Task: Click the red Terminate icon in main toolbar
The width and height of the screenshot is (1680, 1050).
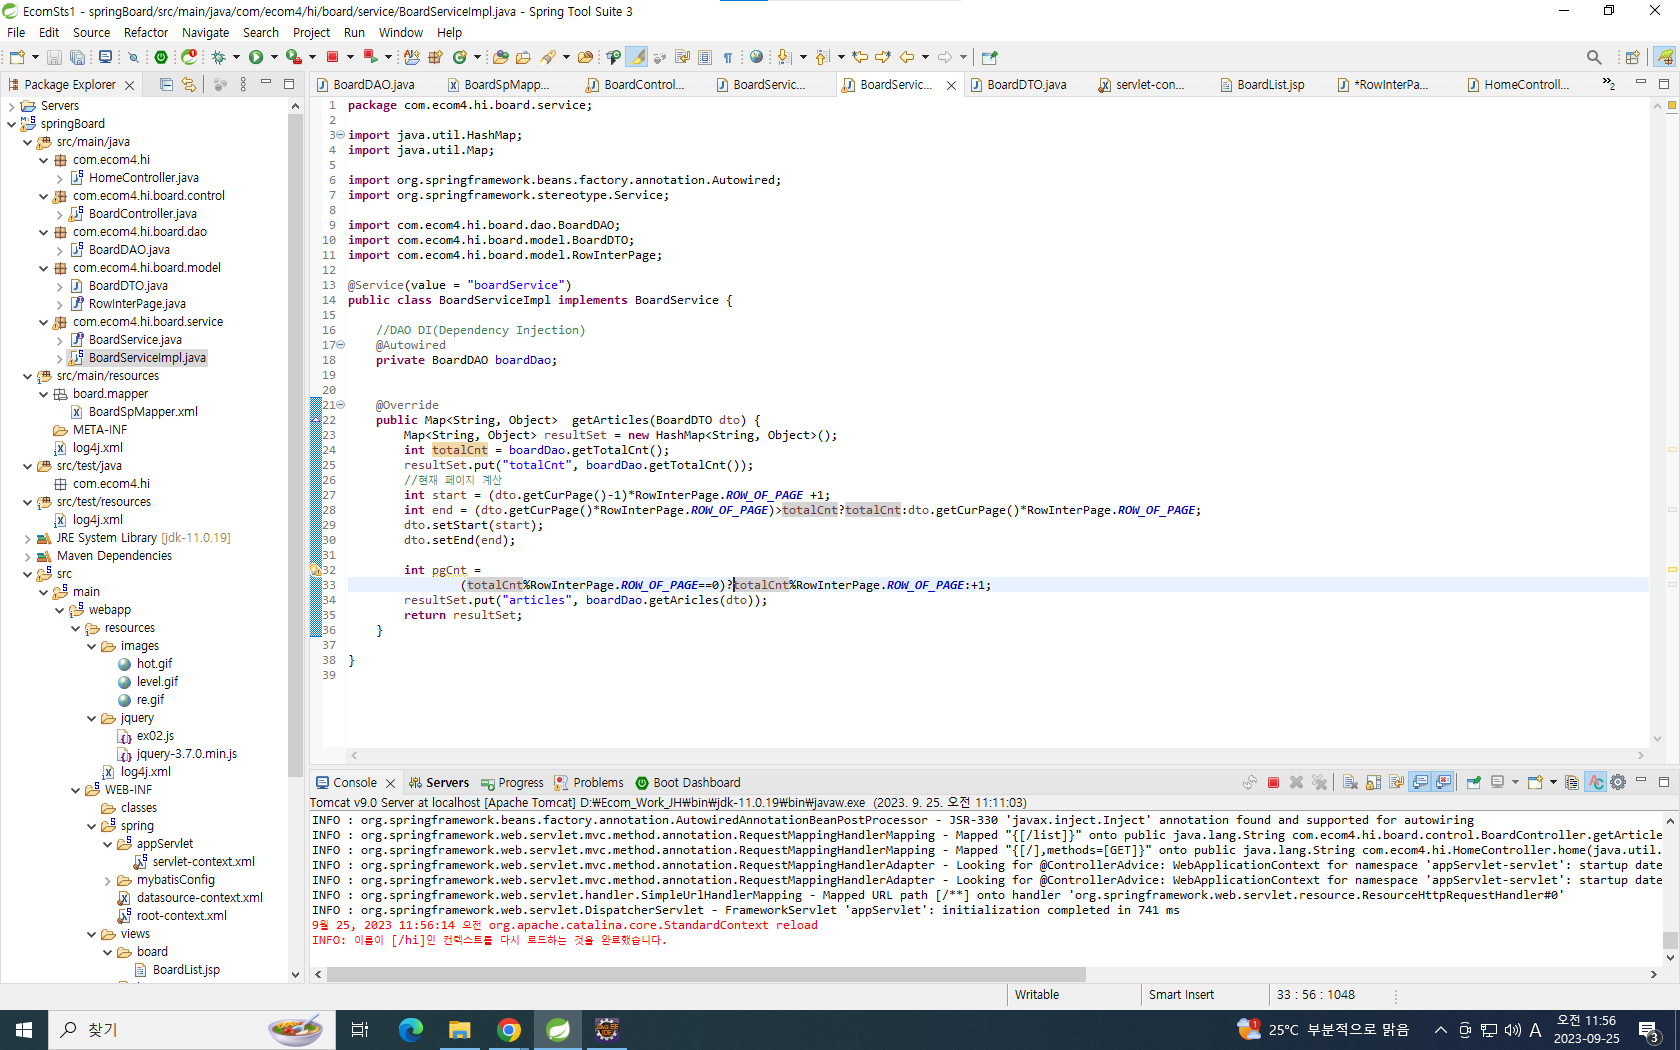Action: point(332,57)
